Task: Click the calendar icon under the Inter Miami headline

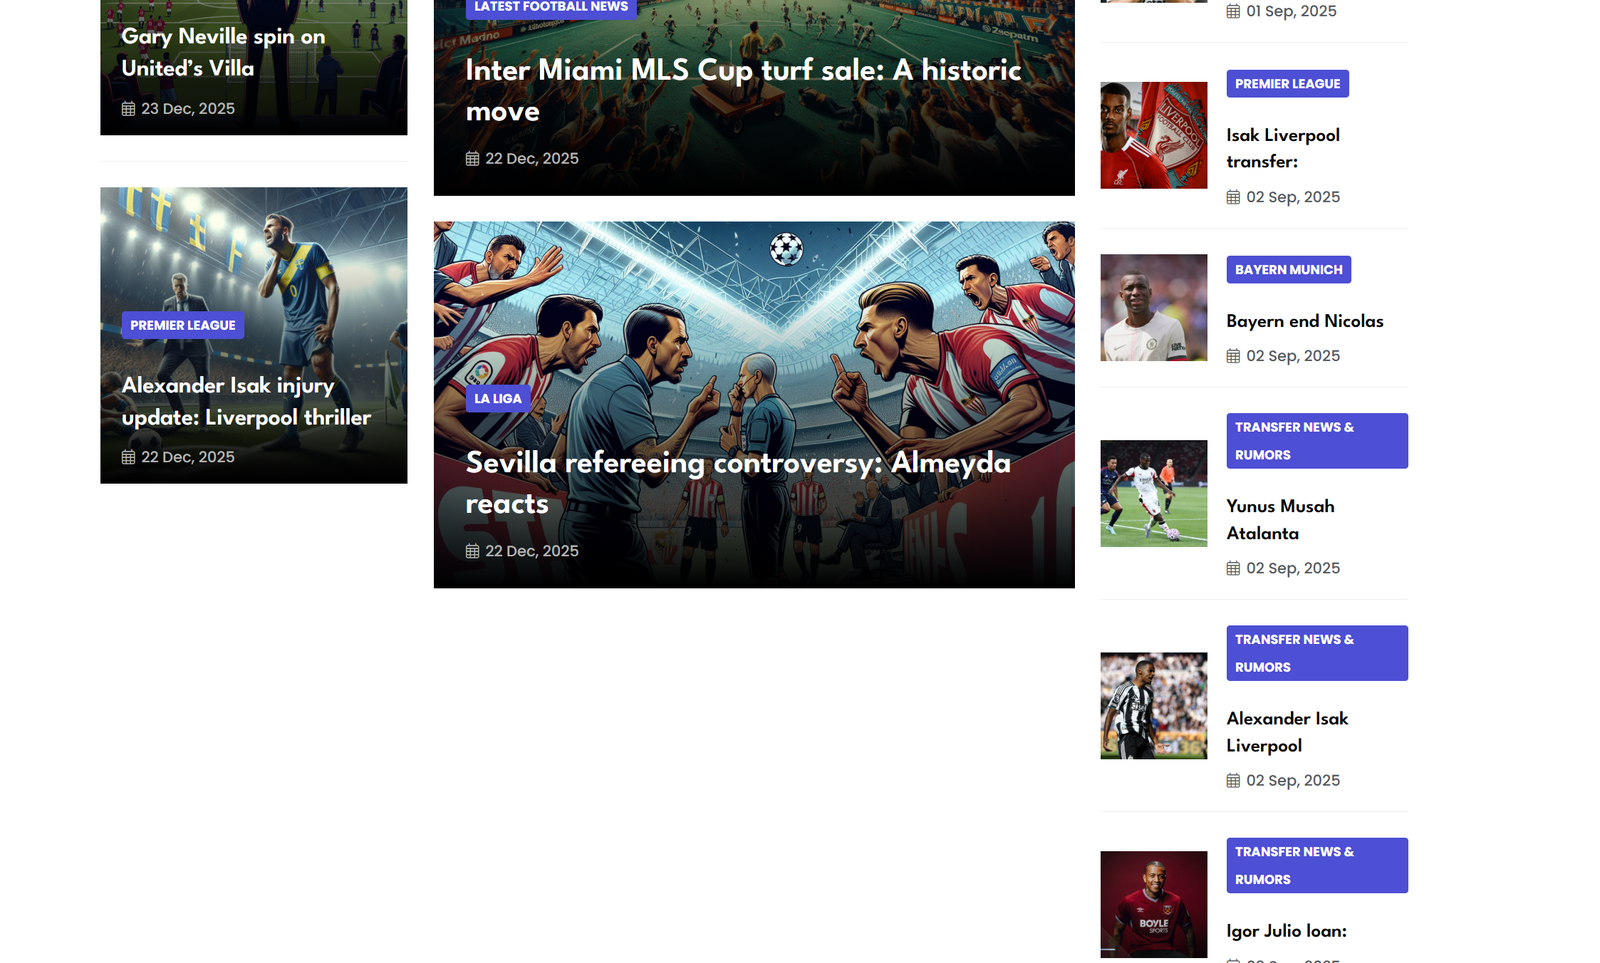Action: point(472,159)
